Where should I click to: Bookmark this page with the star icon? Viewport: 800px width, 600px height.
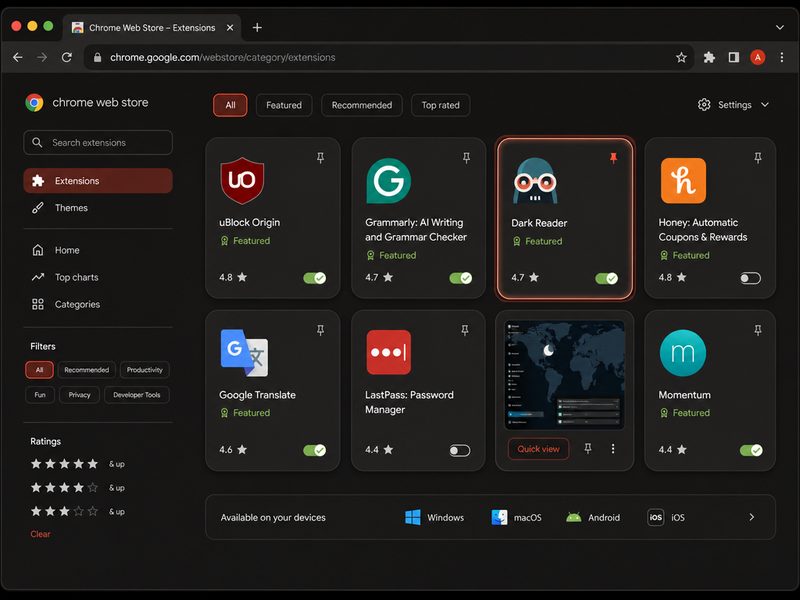click(681, 57)
